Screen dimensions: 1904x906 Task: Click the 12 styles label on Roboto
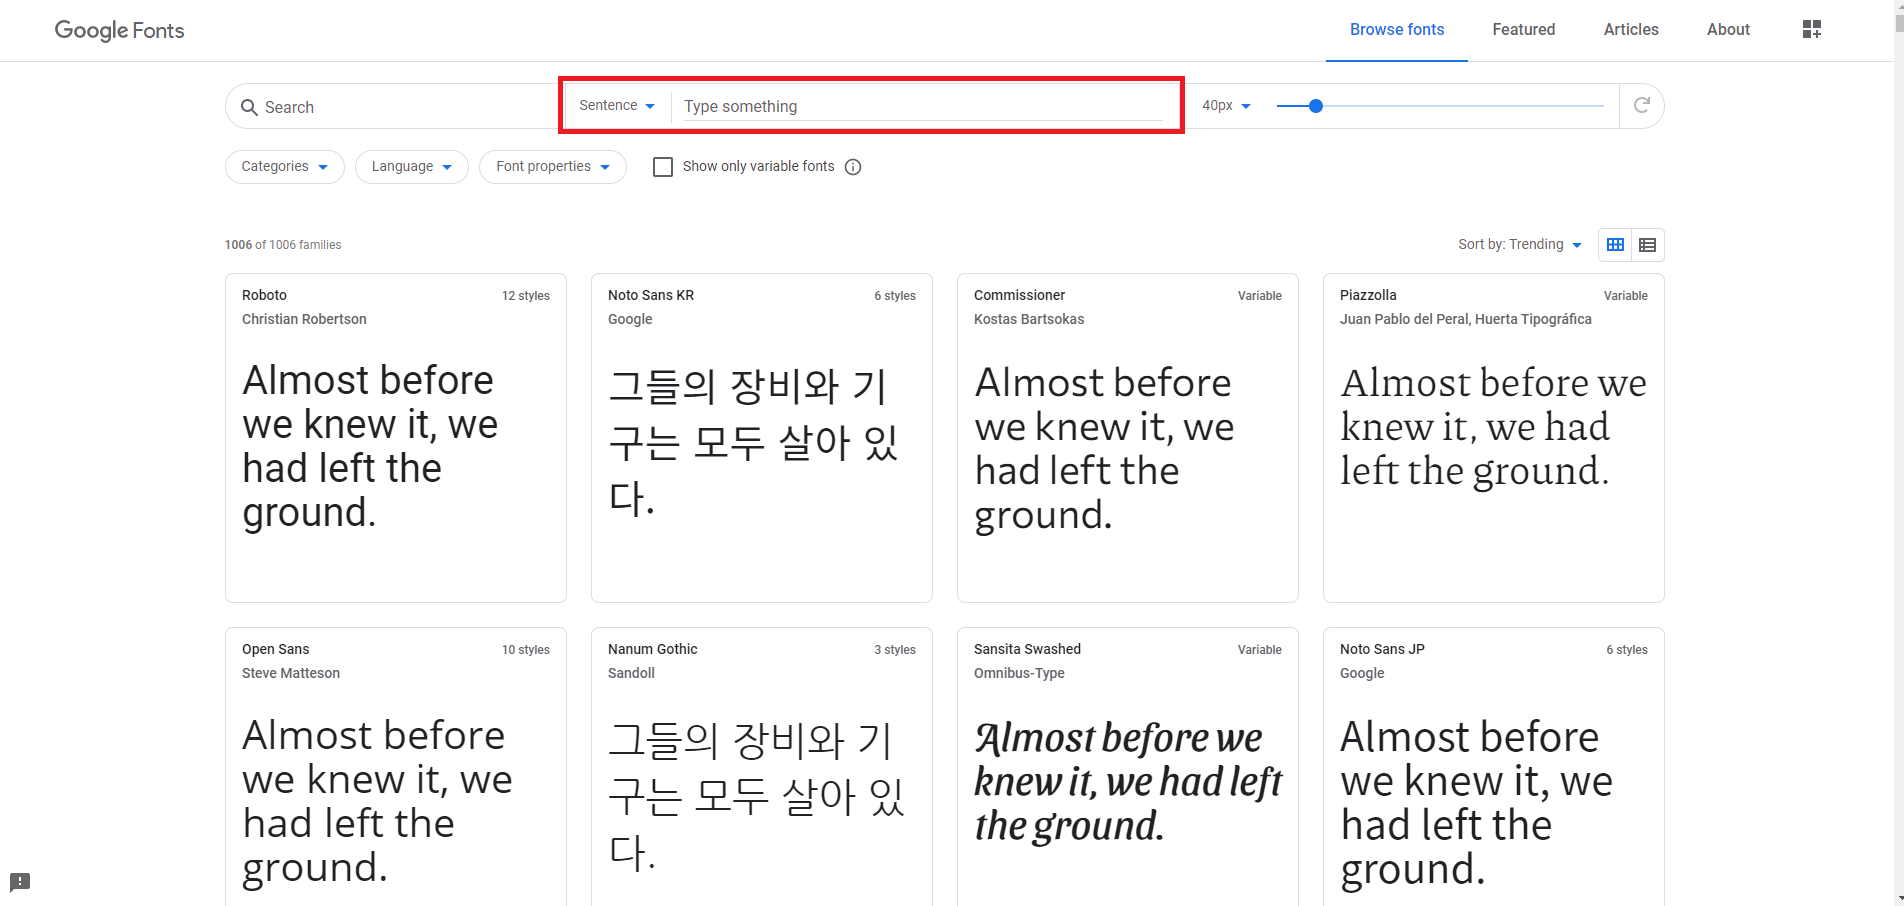pyautogui.click(x=526, y=296)
